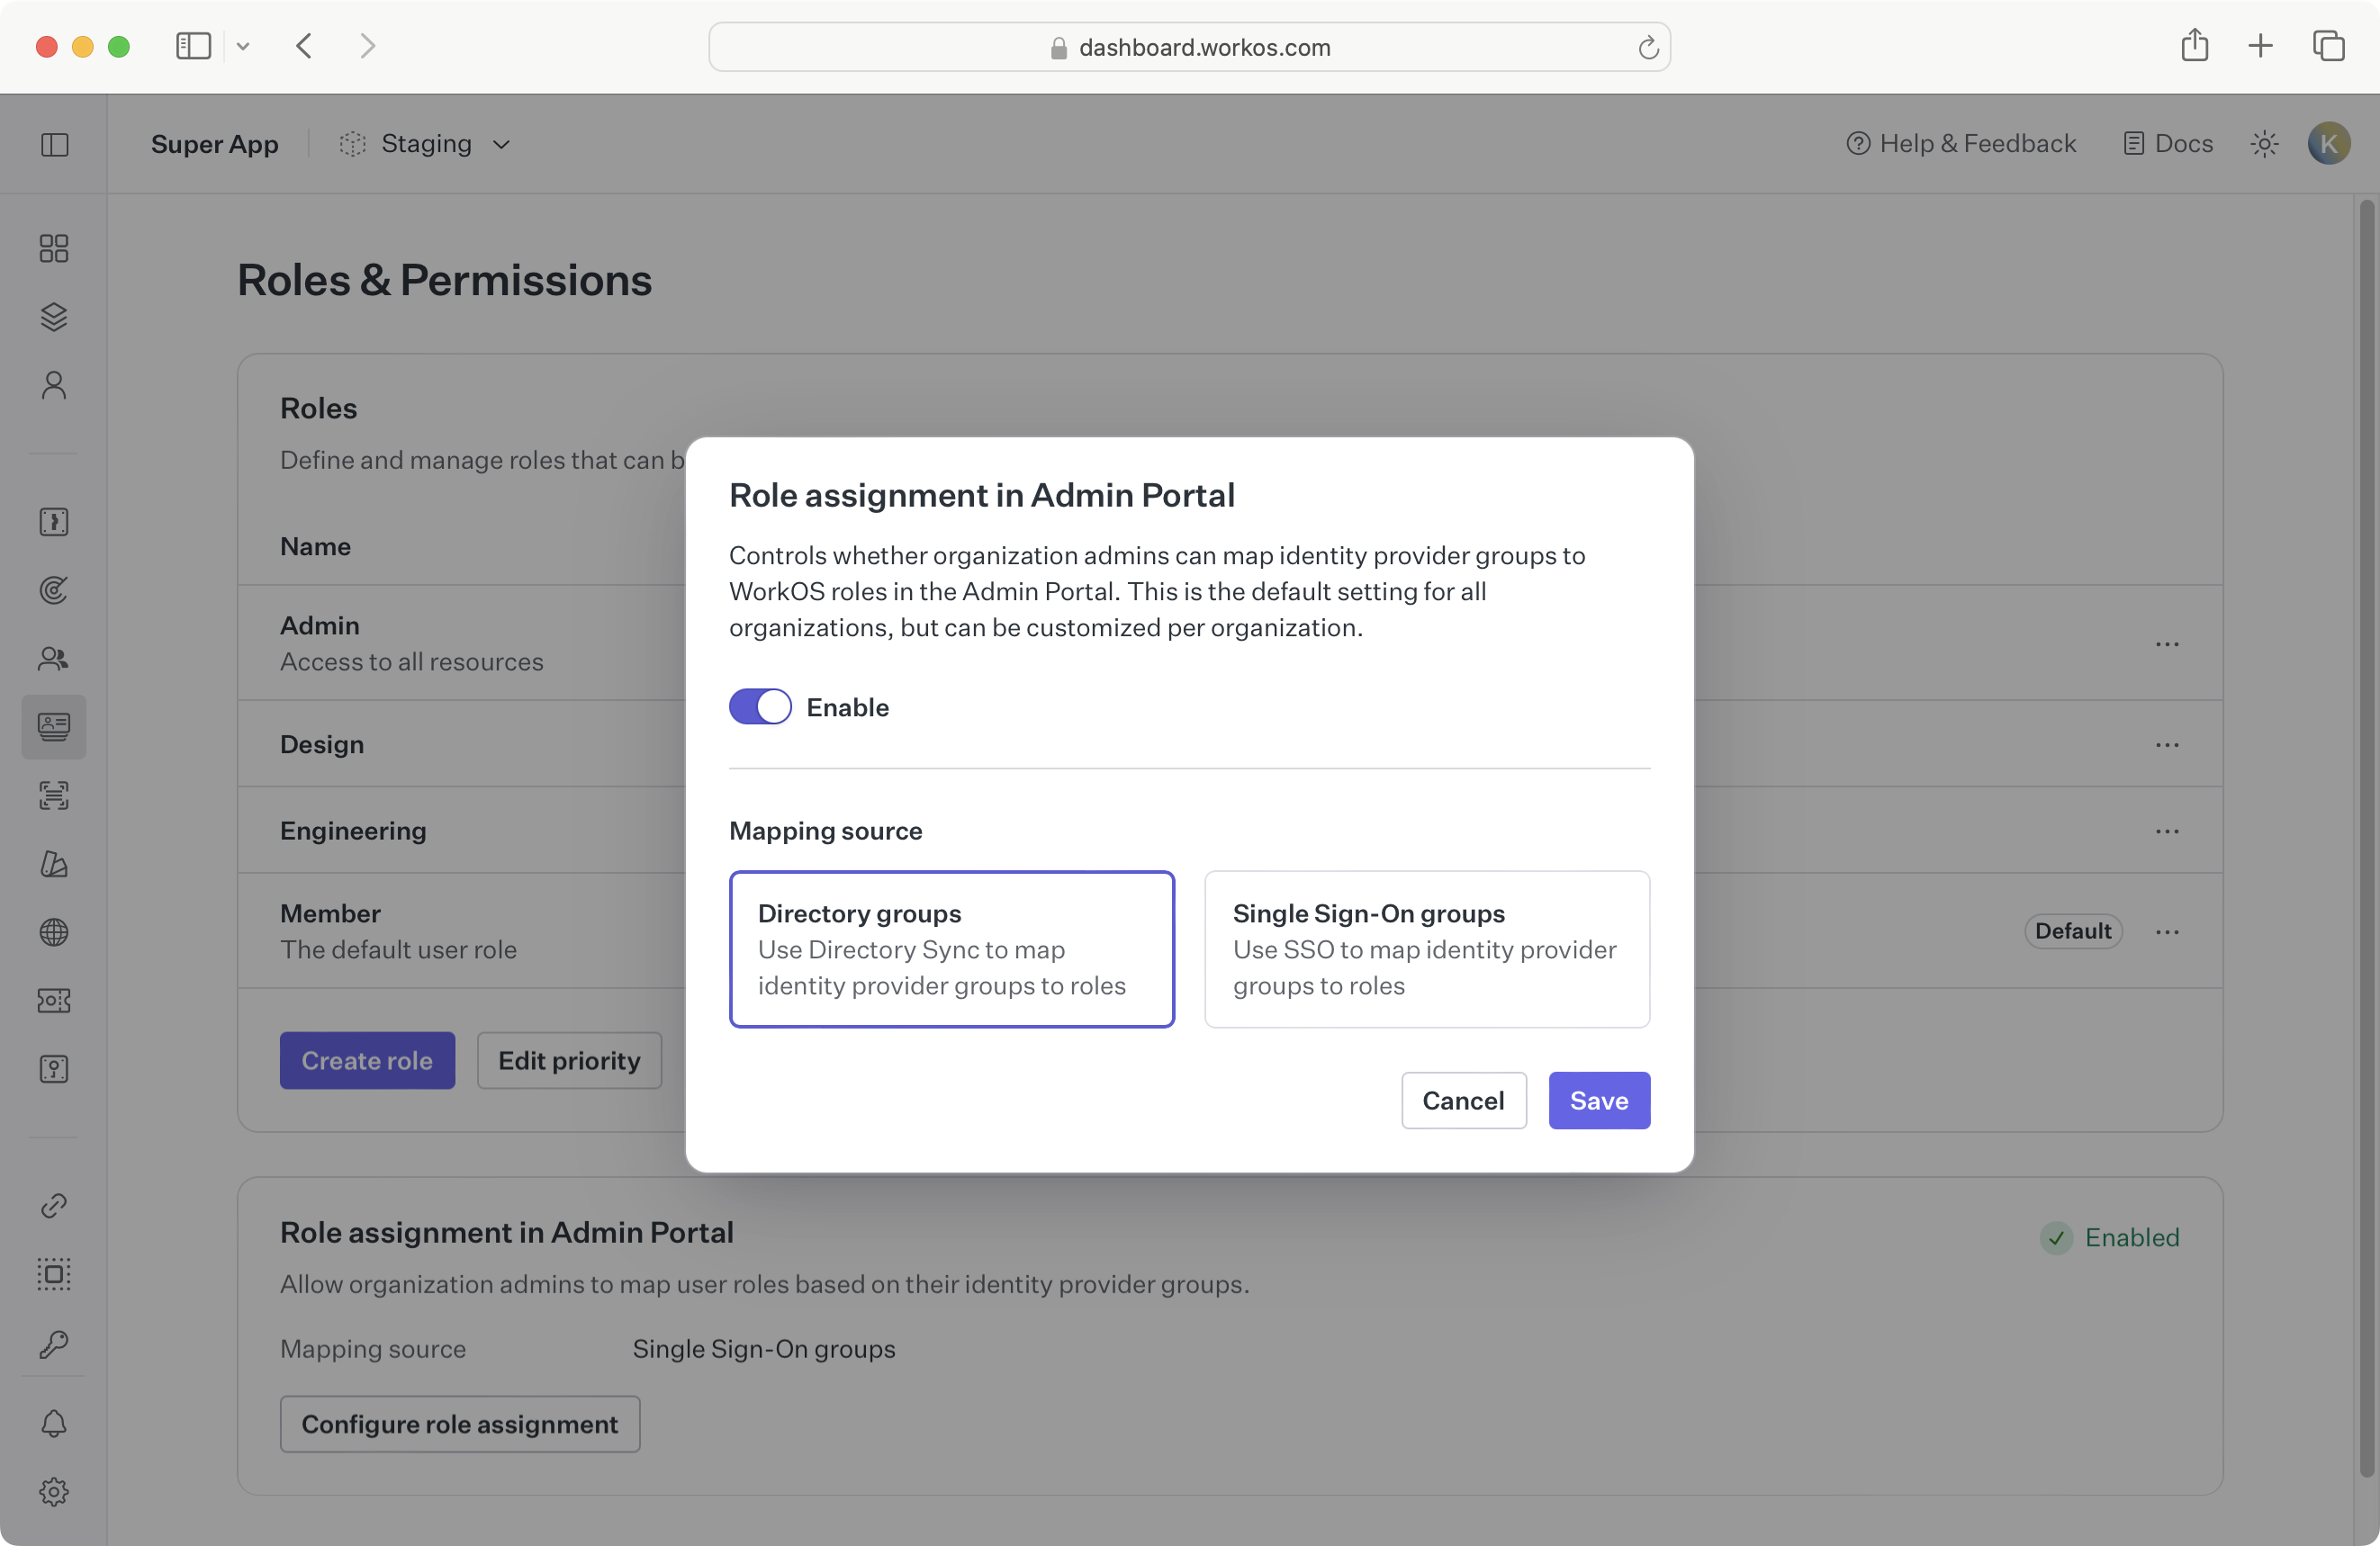Click the dashboard grid sidebar icon
This screenshot has height=1546, width=2380.
tap(54, 248)
